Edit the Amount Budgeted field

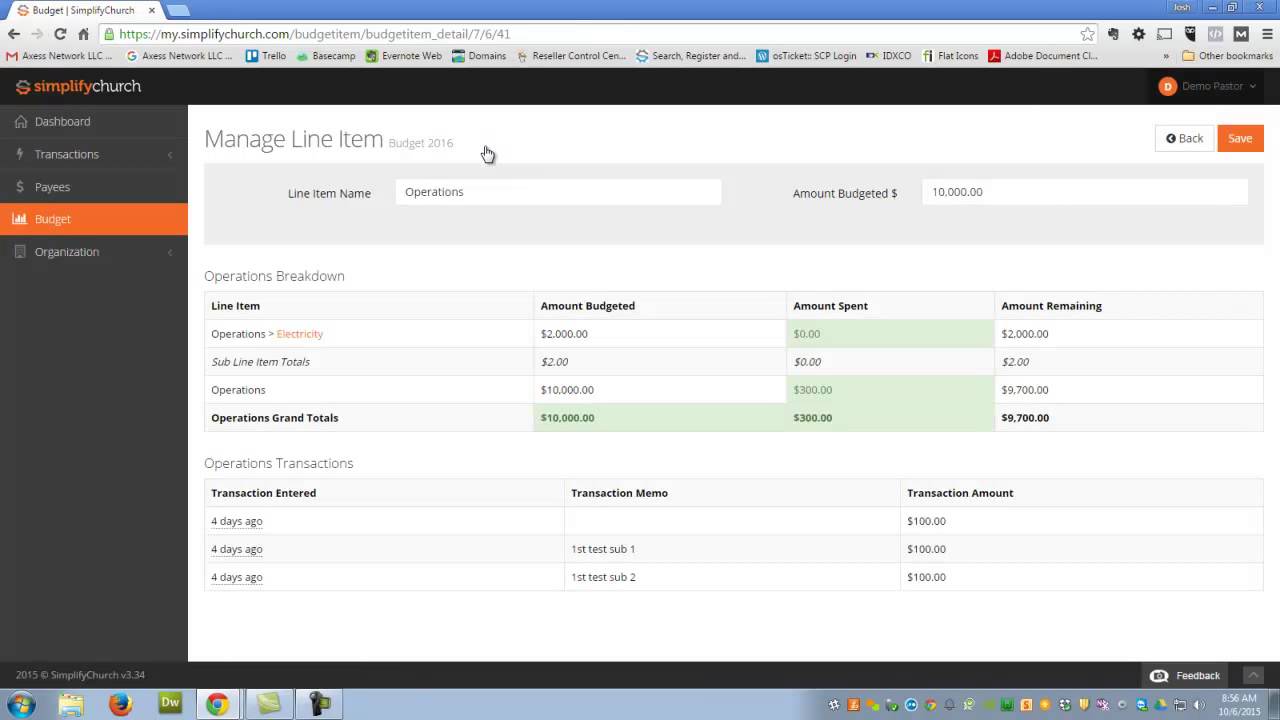tap(1085, 192)
